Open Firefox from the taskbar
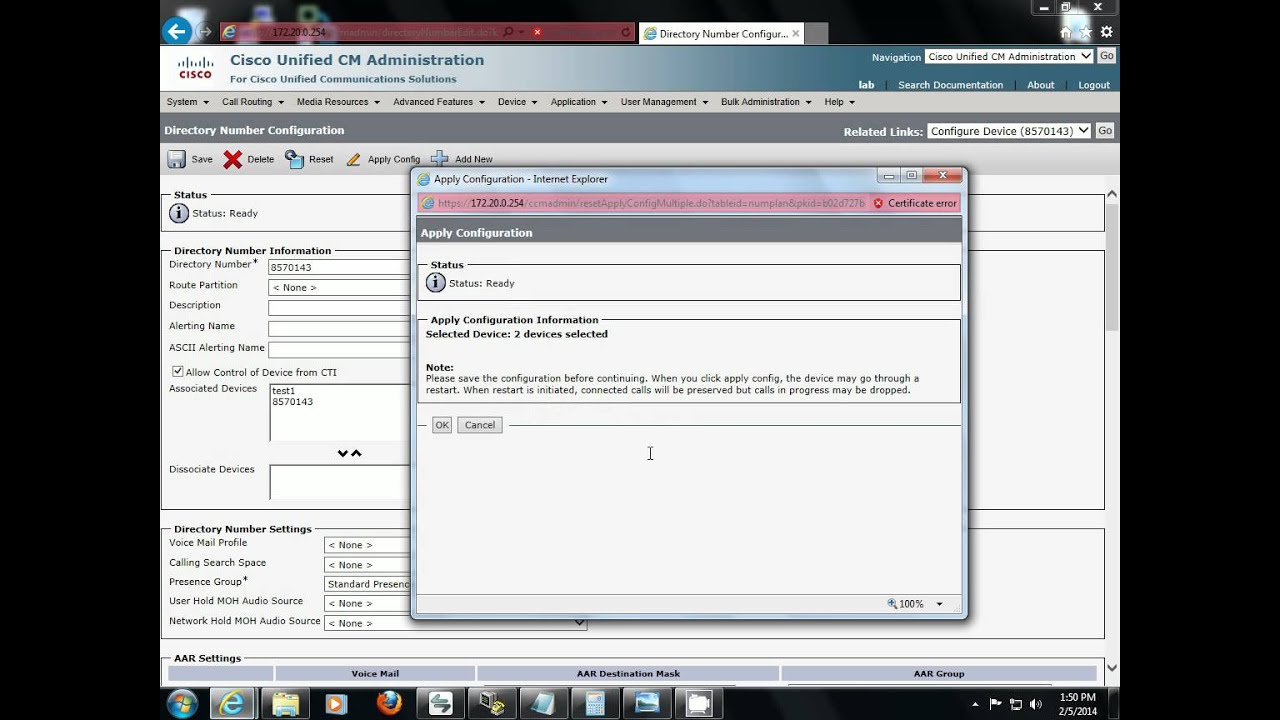 [389, 704]
